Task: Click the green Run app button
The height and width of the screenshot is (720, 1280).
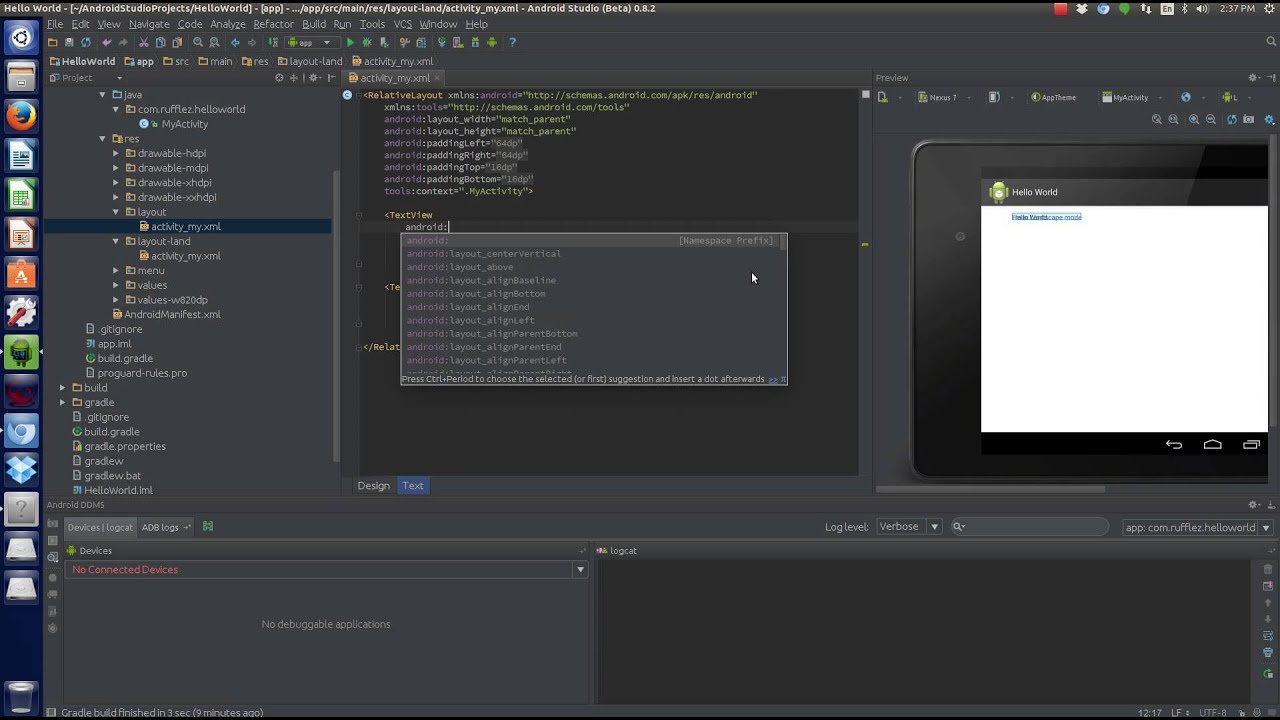Action: (x=350, y=42)
